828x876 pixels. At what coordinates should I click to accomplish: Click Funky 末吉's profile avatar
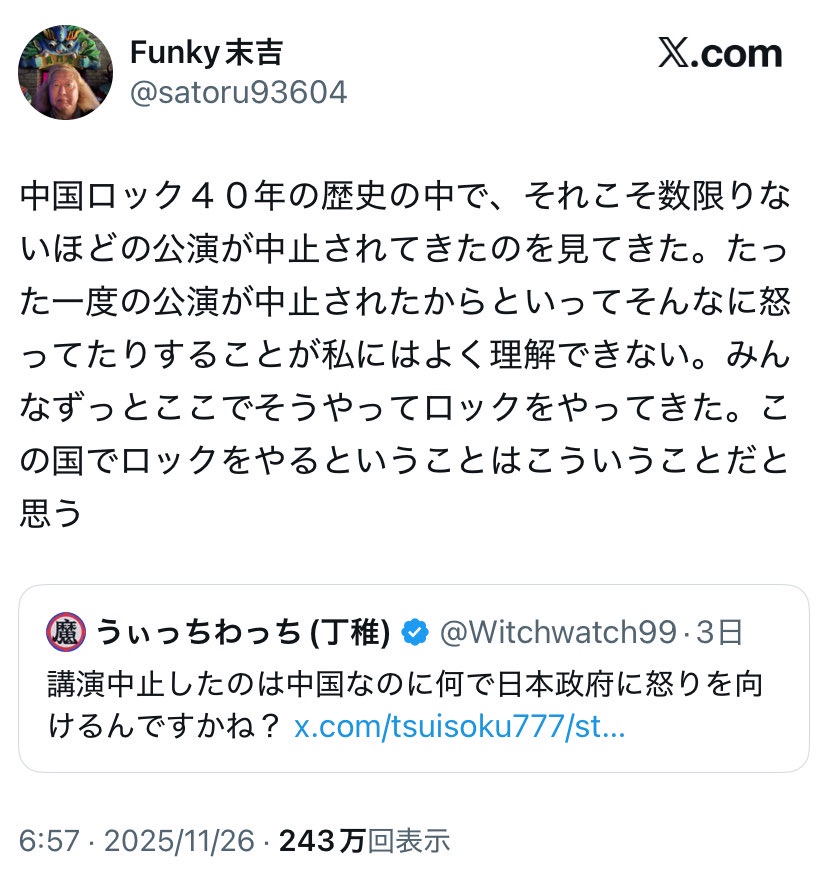pos(67,73)
